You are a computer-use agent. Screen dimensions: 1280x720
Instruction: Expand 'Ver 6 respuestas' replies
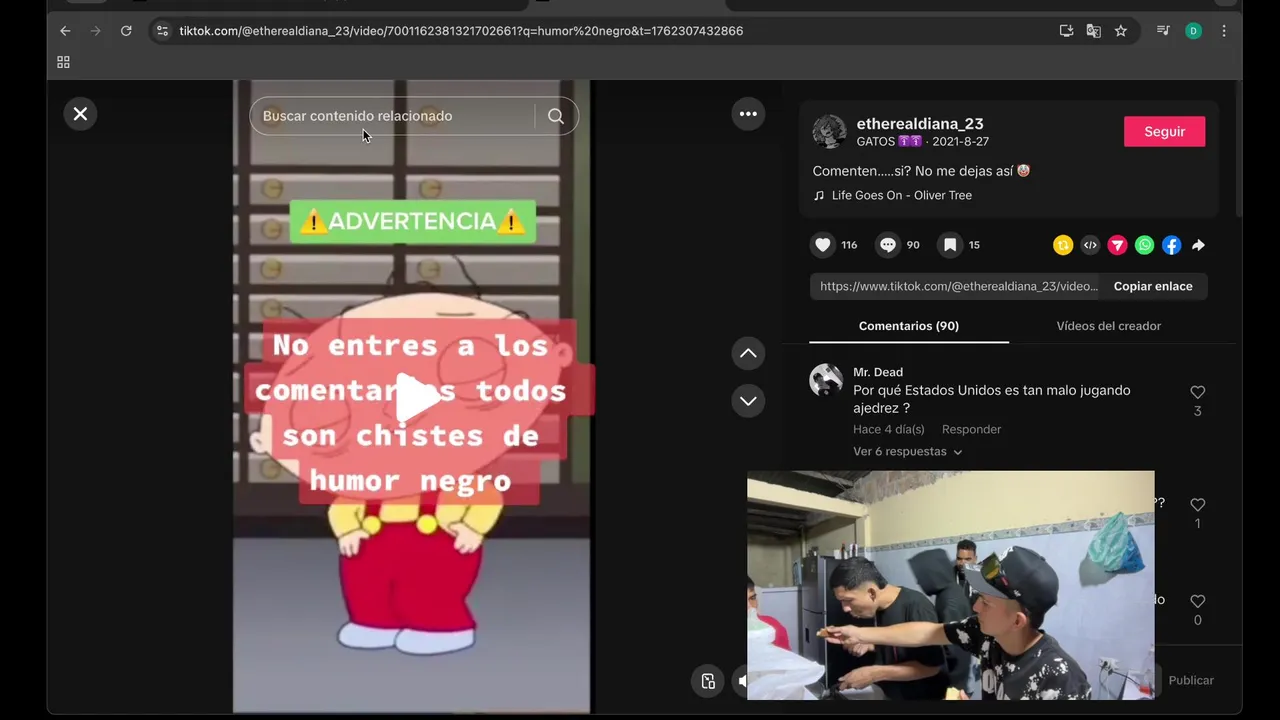[907, 452]
